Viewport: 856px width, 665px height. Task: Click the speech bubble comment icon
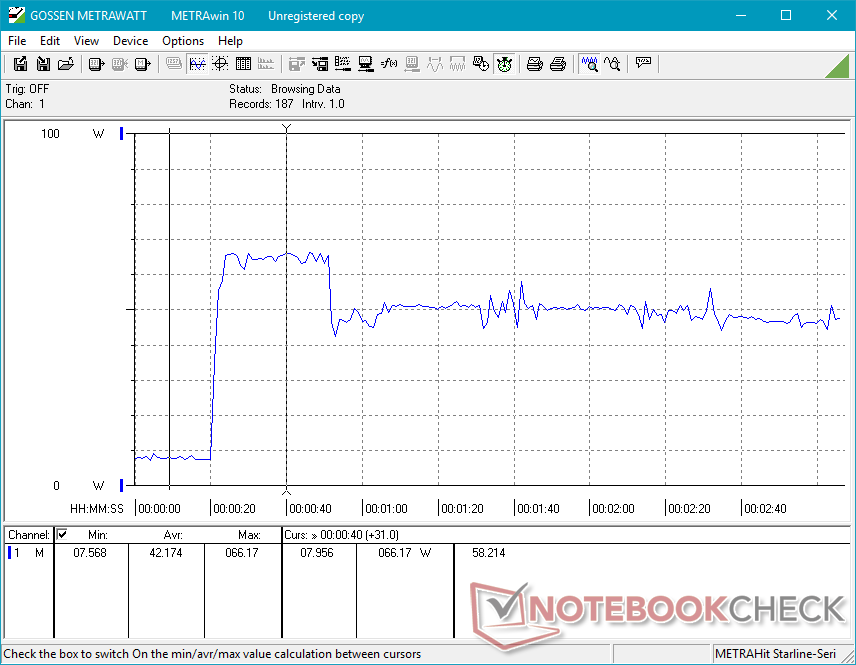click(643, 64)
